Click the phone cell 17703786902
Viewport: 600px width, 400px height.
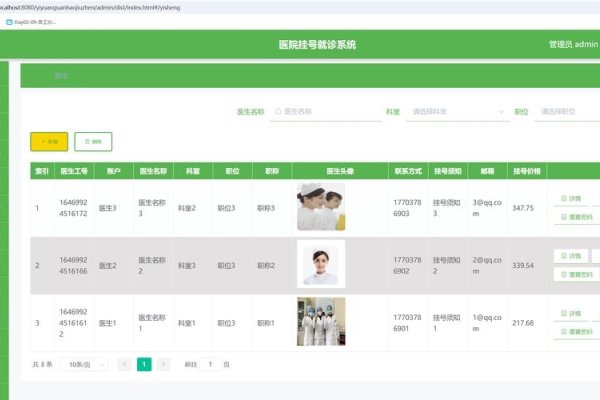[x=407, y=265]
